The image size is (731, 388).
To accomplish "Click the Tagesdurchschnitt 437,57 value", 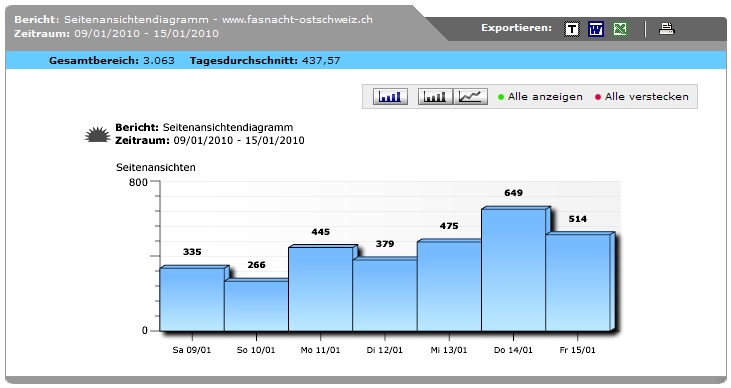I will tap(265, 61).
